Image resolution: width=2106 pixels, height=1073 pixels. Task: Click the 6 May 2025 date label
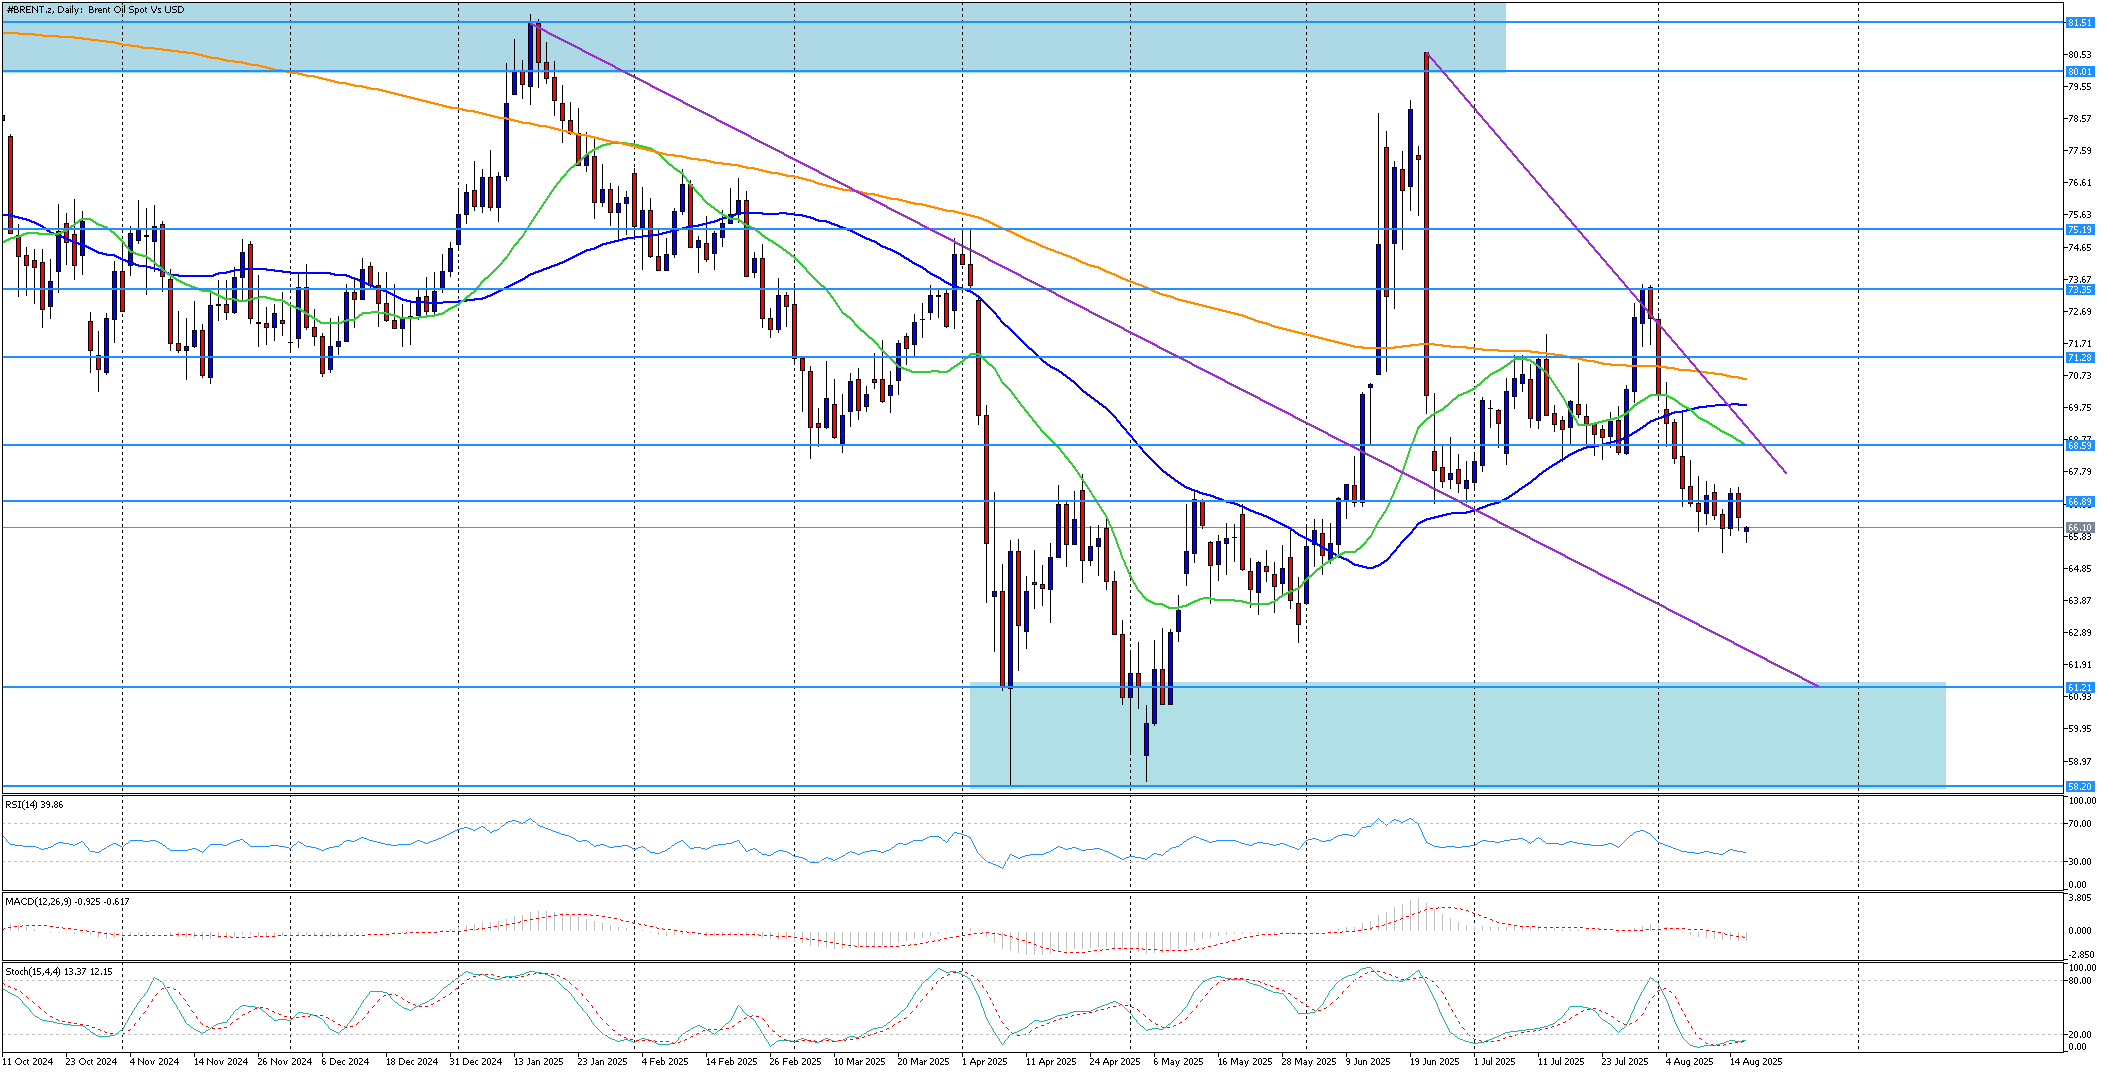1178,1061
